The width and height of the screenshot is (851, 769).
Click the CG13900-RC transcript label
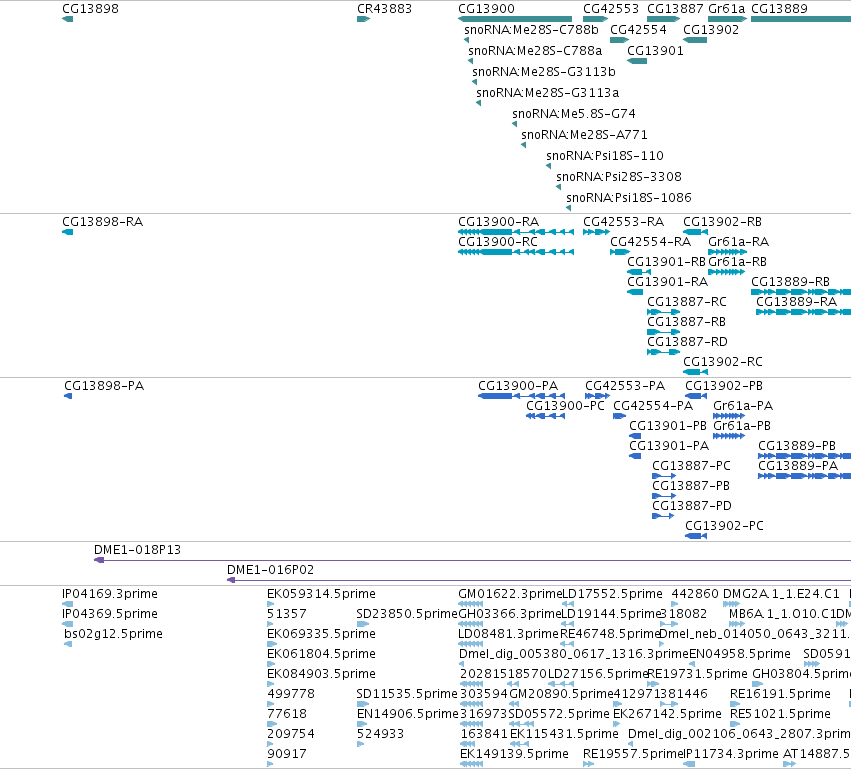[498, 241]
